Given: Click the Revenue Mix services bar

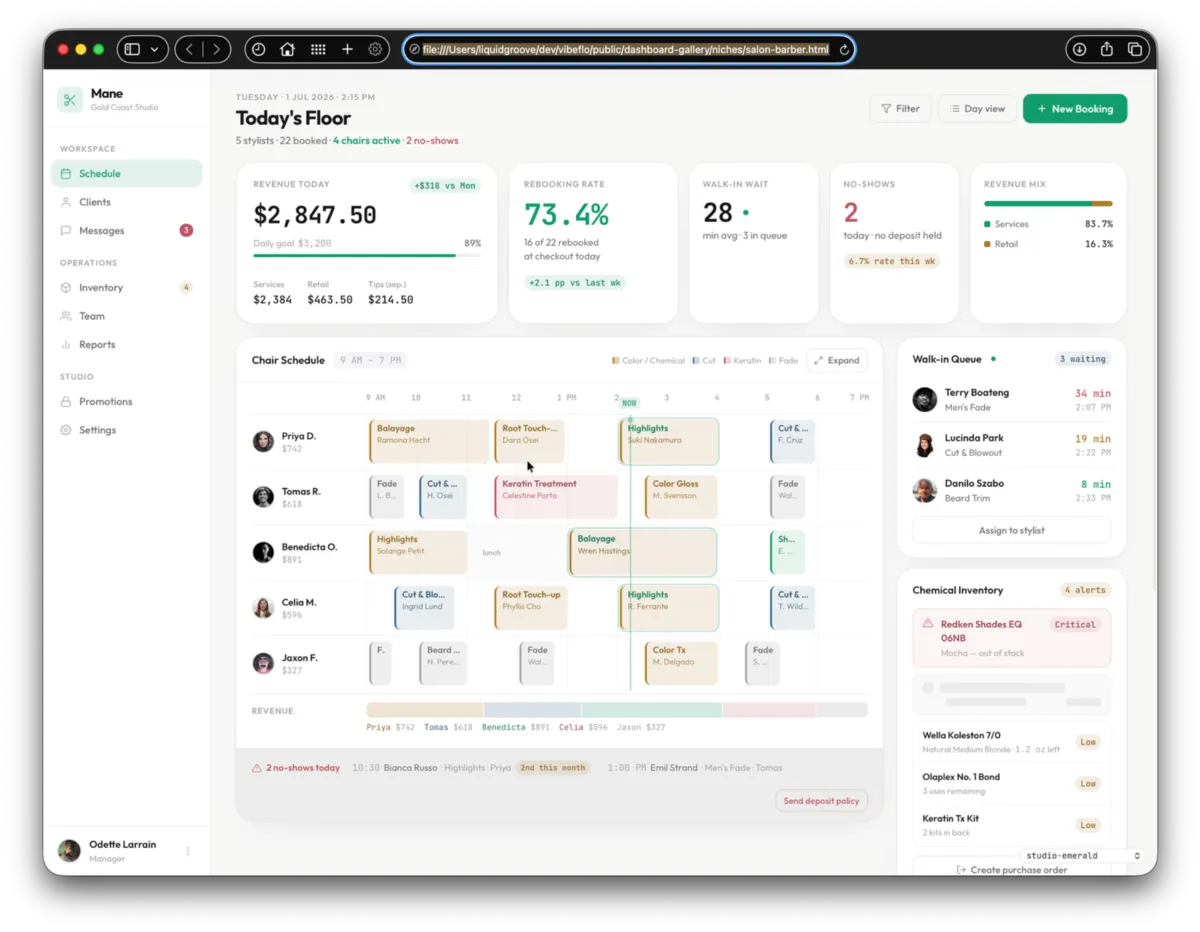Looking at the screenshot, I should click(1038, 204).
